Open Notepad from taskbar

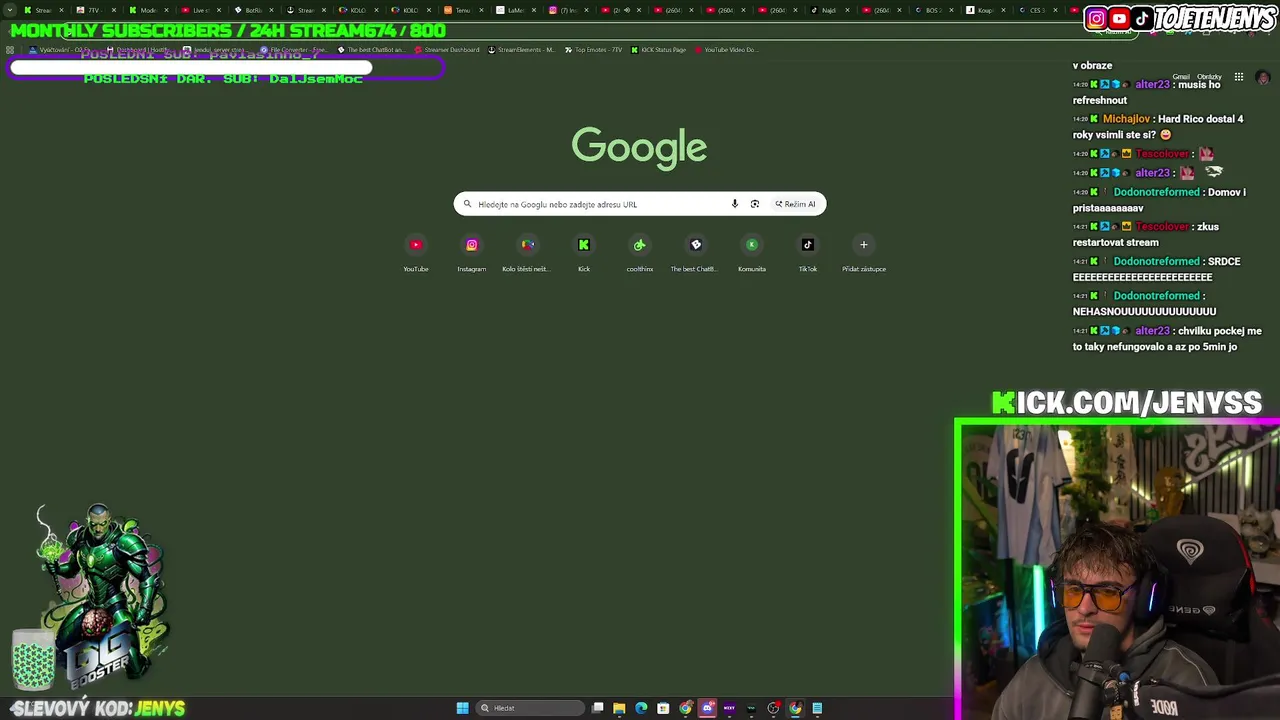pyautogui.click(x=817, y=708)
